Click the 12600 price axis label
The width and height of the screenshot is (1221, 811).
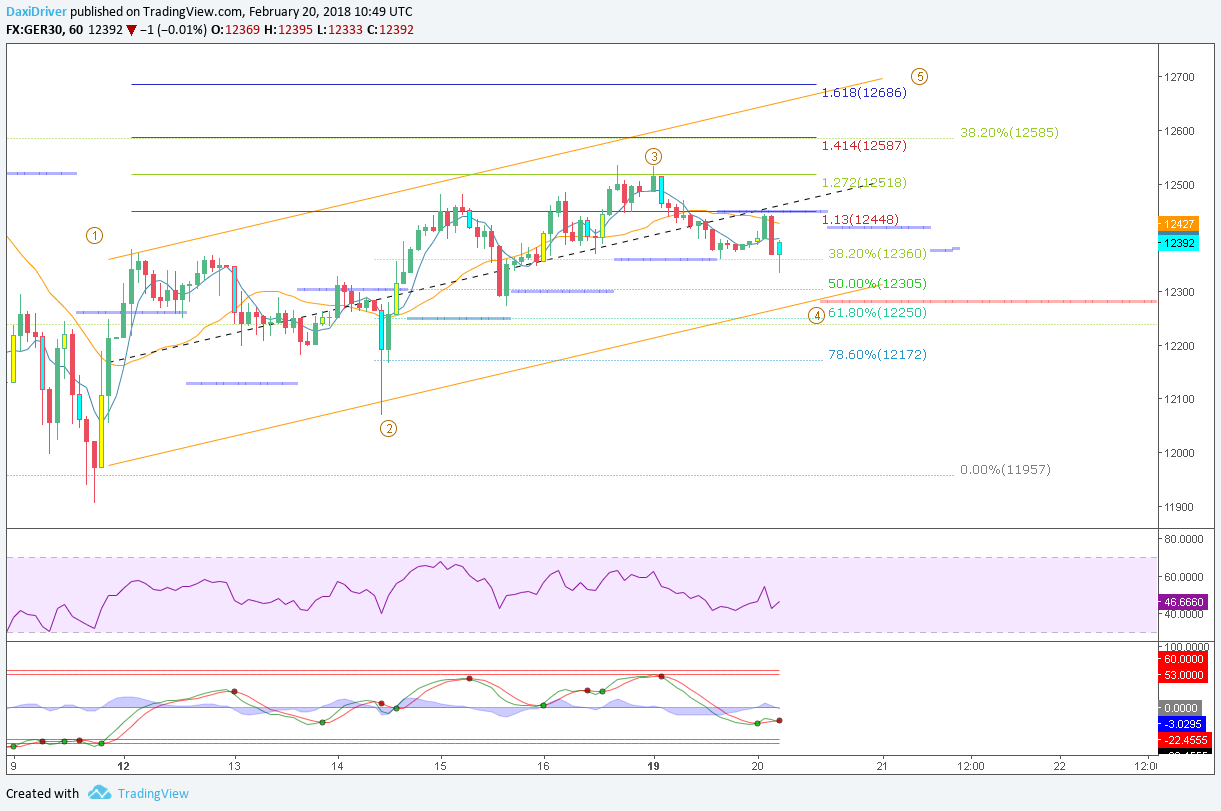[1178, 131]
